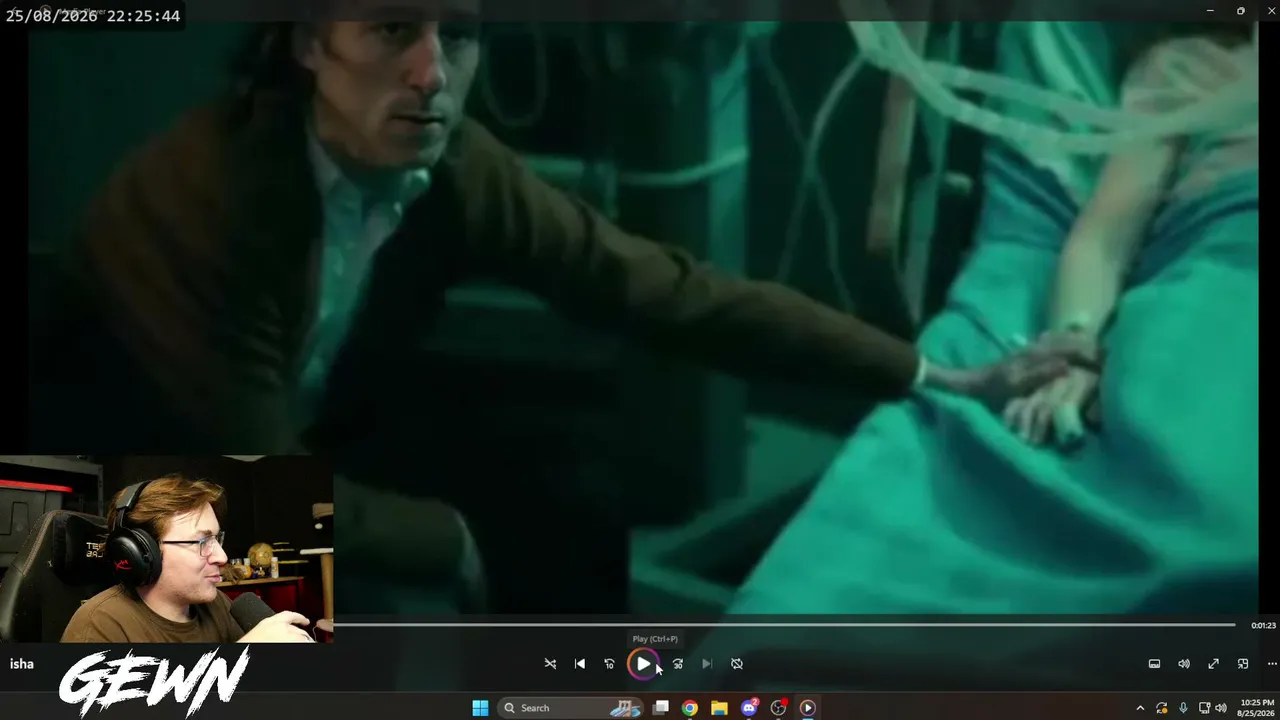Click the sync status tray icon
The width and height of the screenshot is (1280, 720).
tap(1162, 708)
